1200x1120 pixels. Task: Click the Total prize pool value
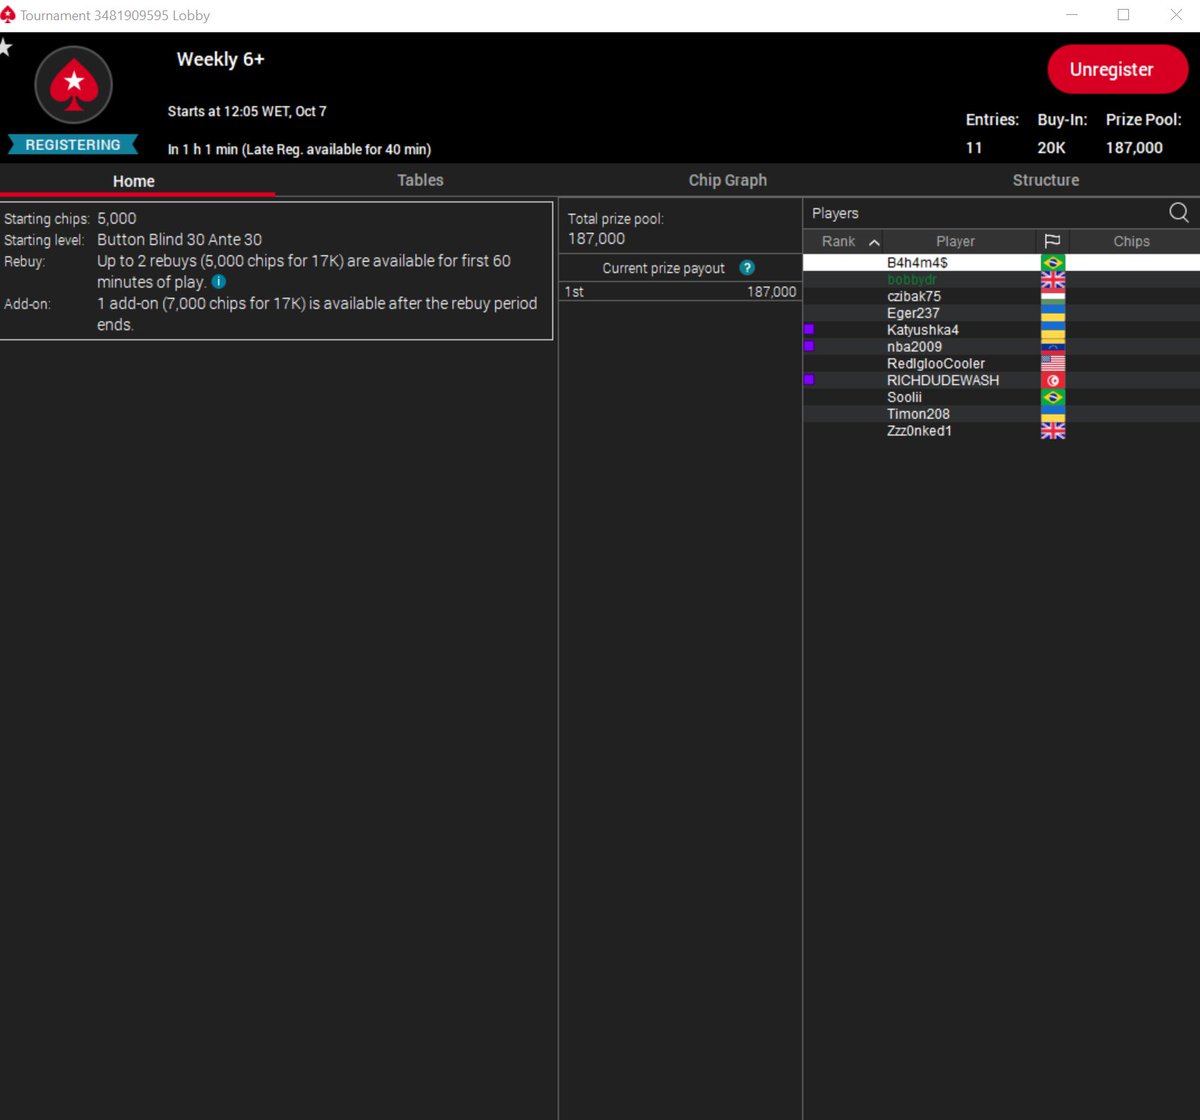(597, 239)
